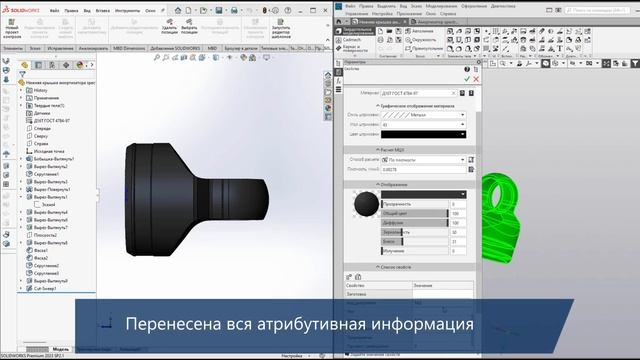Open the Файл menu in SOLIDWORKS
This screenshot has height=360, width=640.
pyautogui.click(x=55, y=11)
